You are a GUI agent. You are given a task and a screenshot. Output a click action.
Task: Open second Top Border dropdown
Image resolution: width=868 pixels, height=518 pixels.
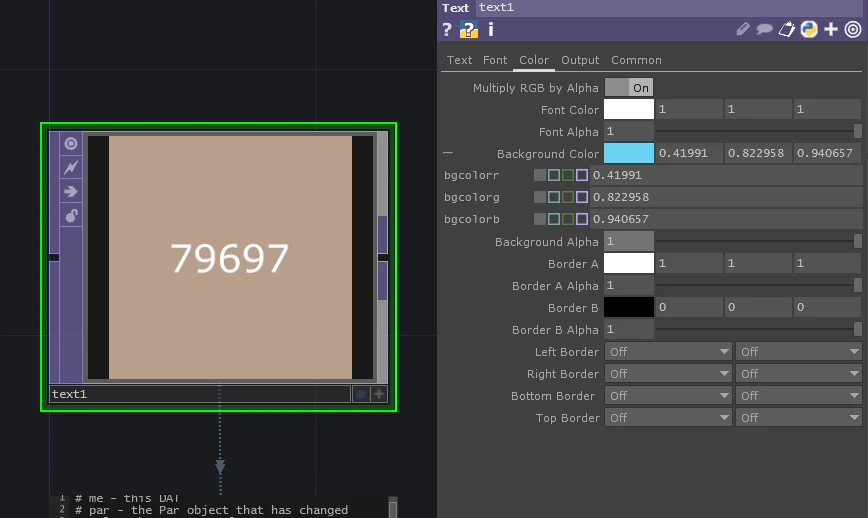[x=799, y=418]
